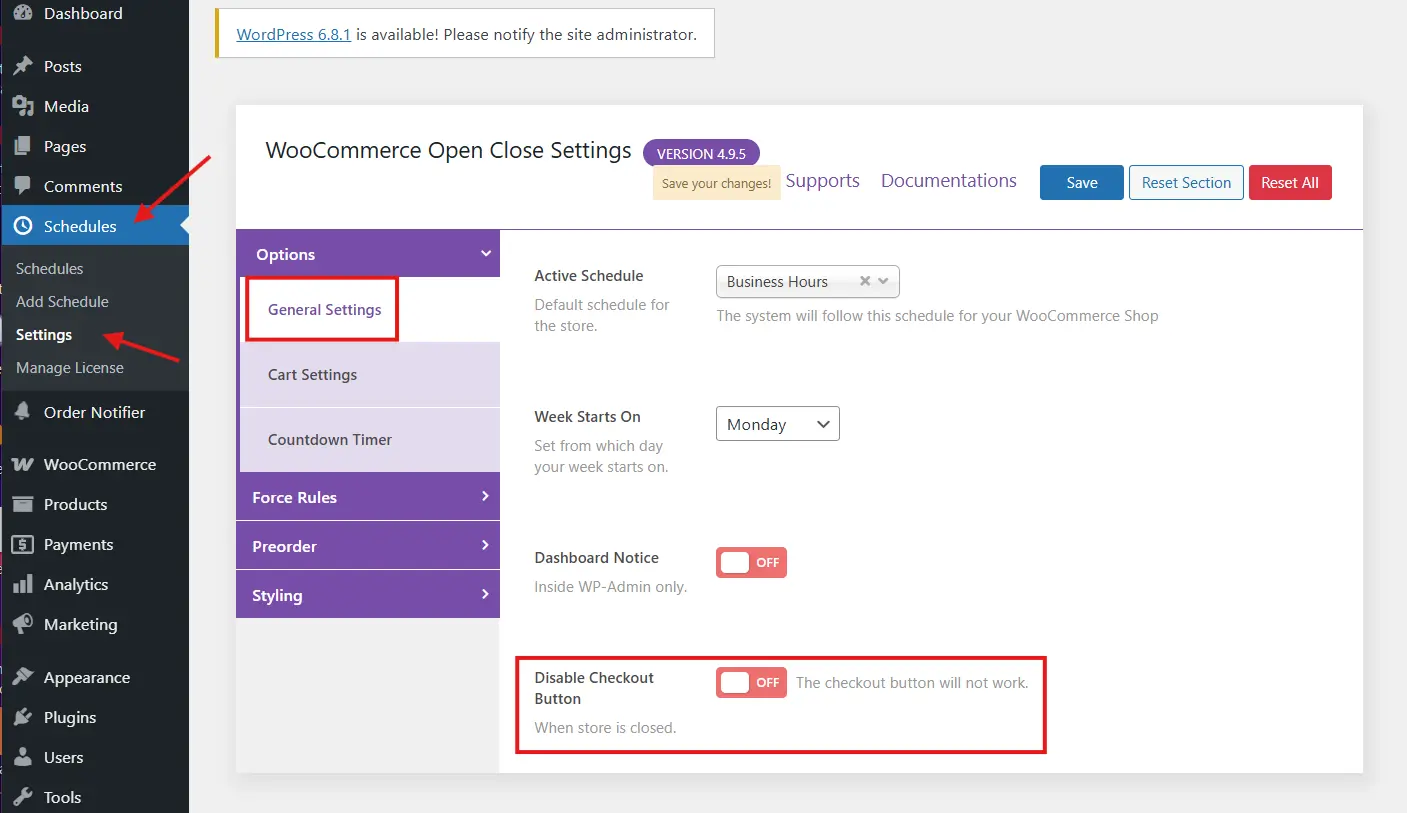Expand the Force Rules section
Image resolution: width=1407 pixels, height=813 pixels.
point(368,497)
